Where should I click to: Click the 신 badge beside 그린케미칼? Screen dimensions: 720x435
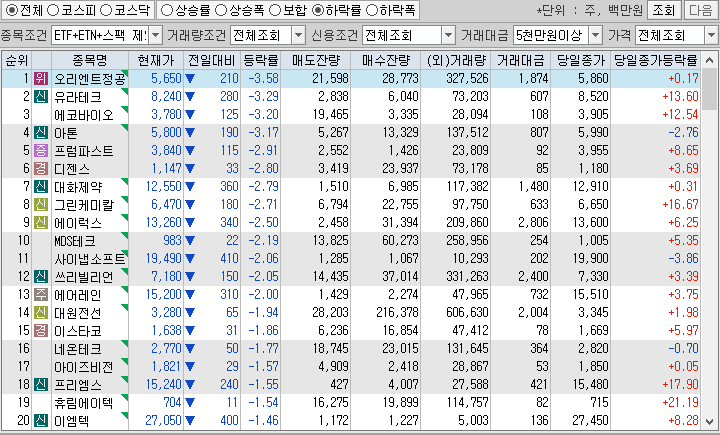click(41, 204)
